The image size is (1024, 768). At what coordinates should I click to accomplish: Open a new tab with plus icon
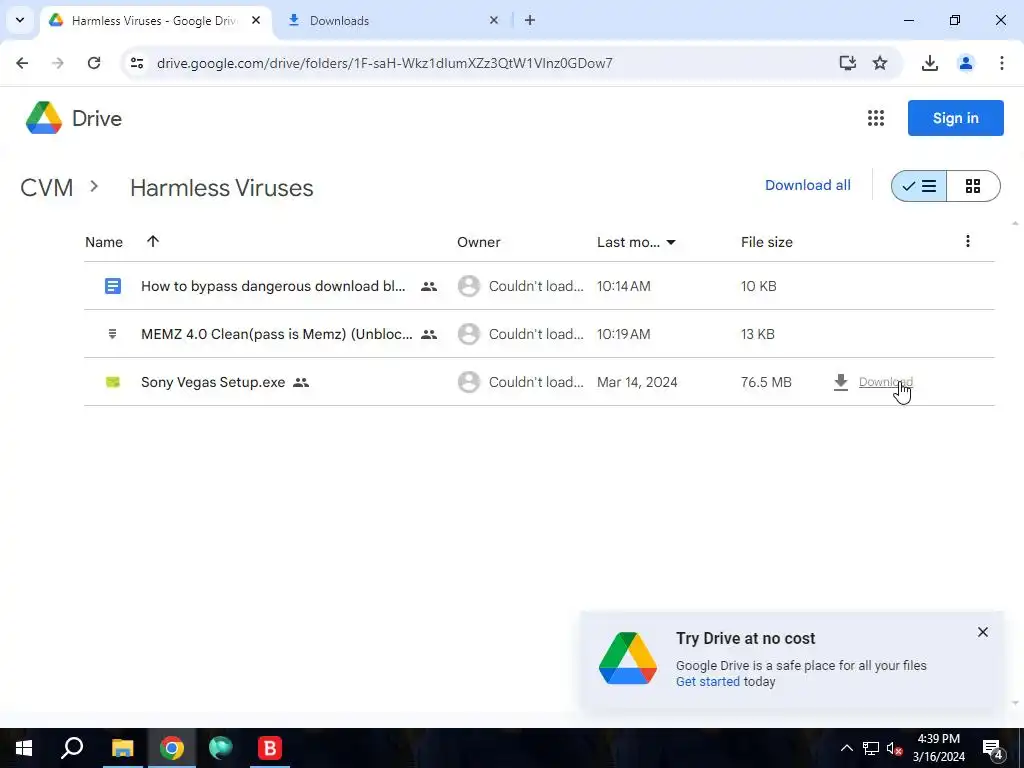coord(530,20)
